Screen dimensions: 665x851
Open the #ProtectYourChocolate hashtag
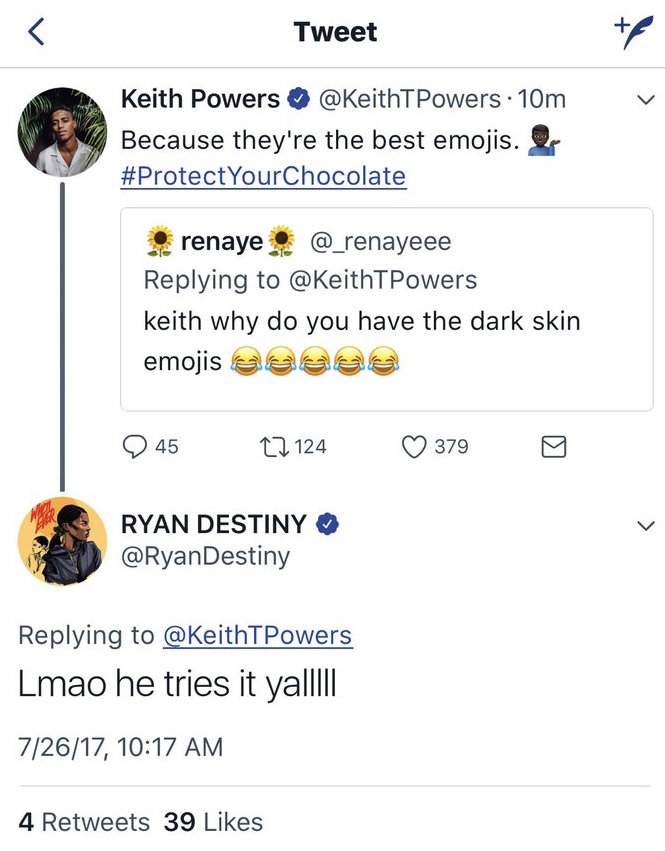pyautogui.click(x=263, y=177)
